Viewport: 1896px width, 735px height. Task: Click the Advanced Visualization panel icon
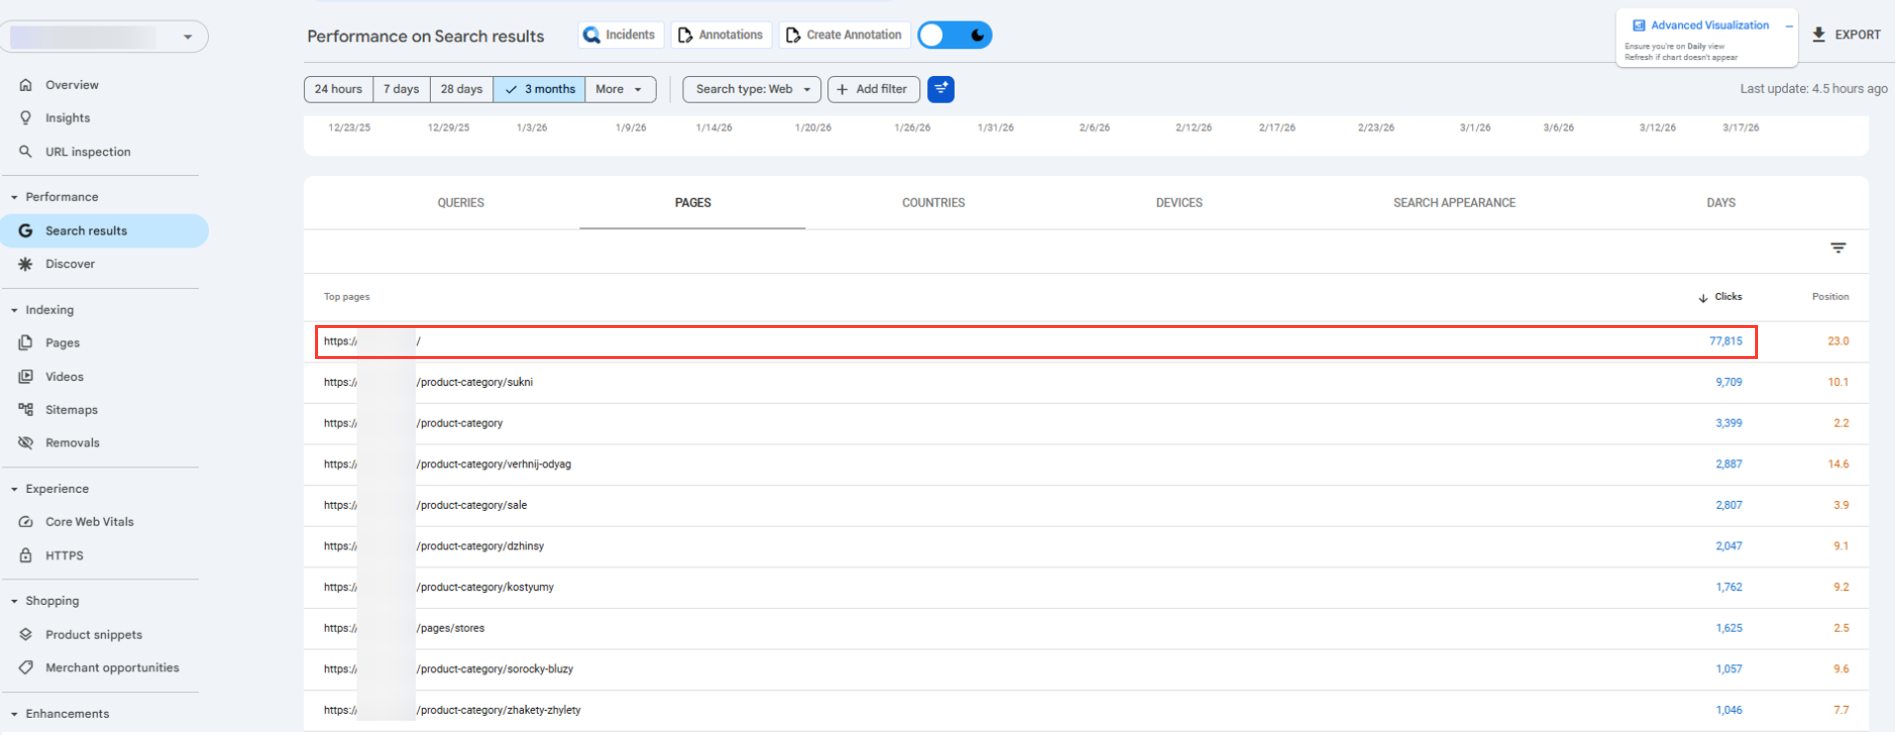click(x=1639, y=26)
